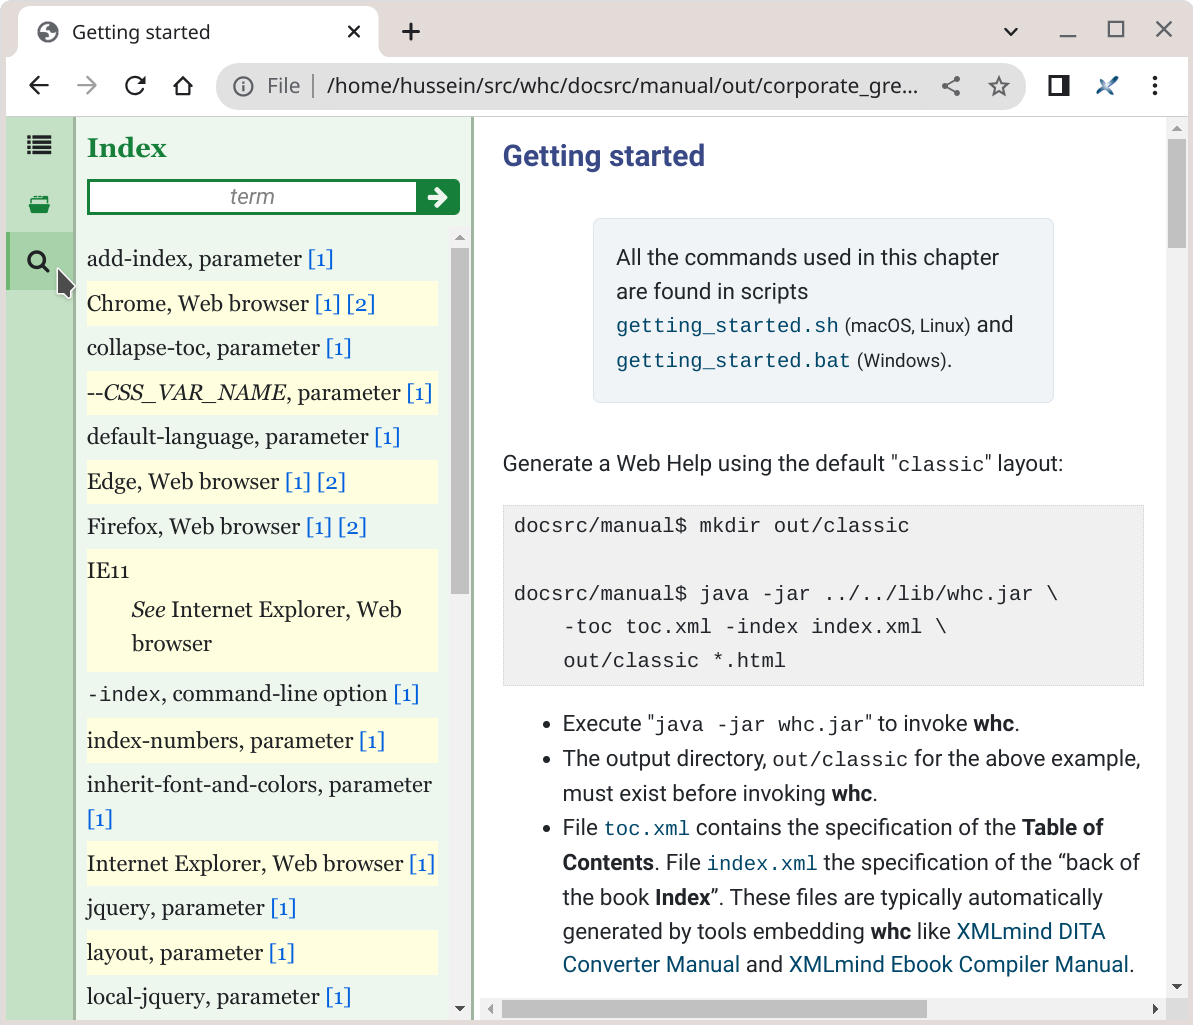
Task: Select the Search magnifier sidebar icon
Action: click(39, 262)
